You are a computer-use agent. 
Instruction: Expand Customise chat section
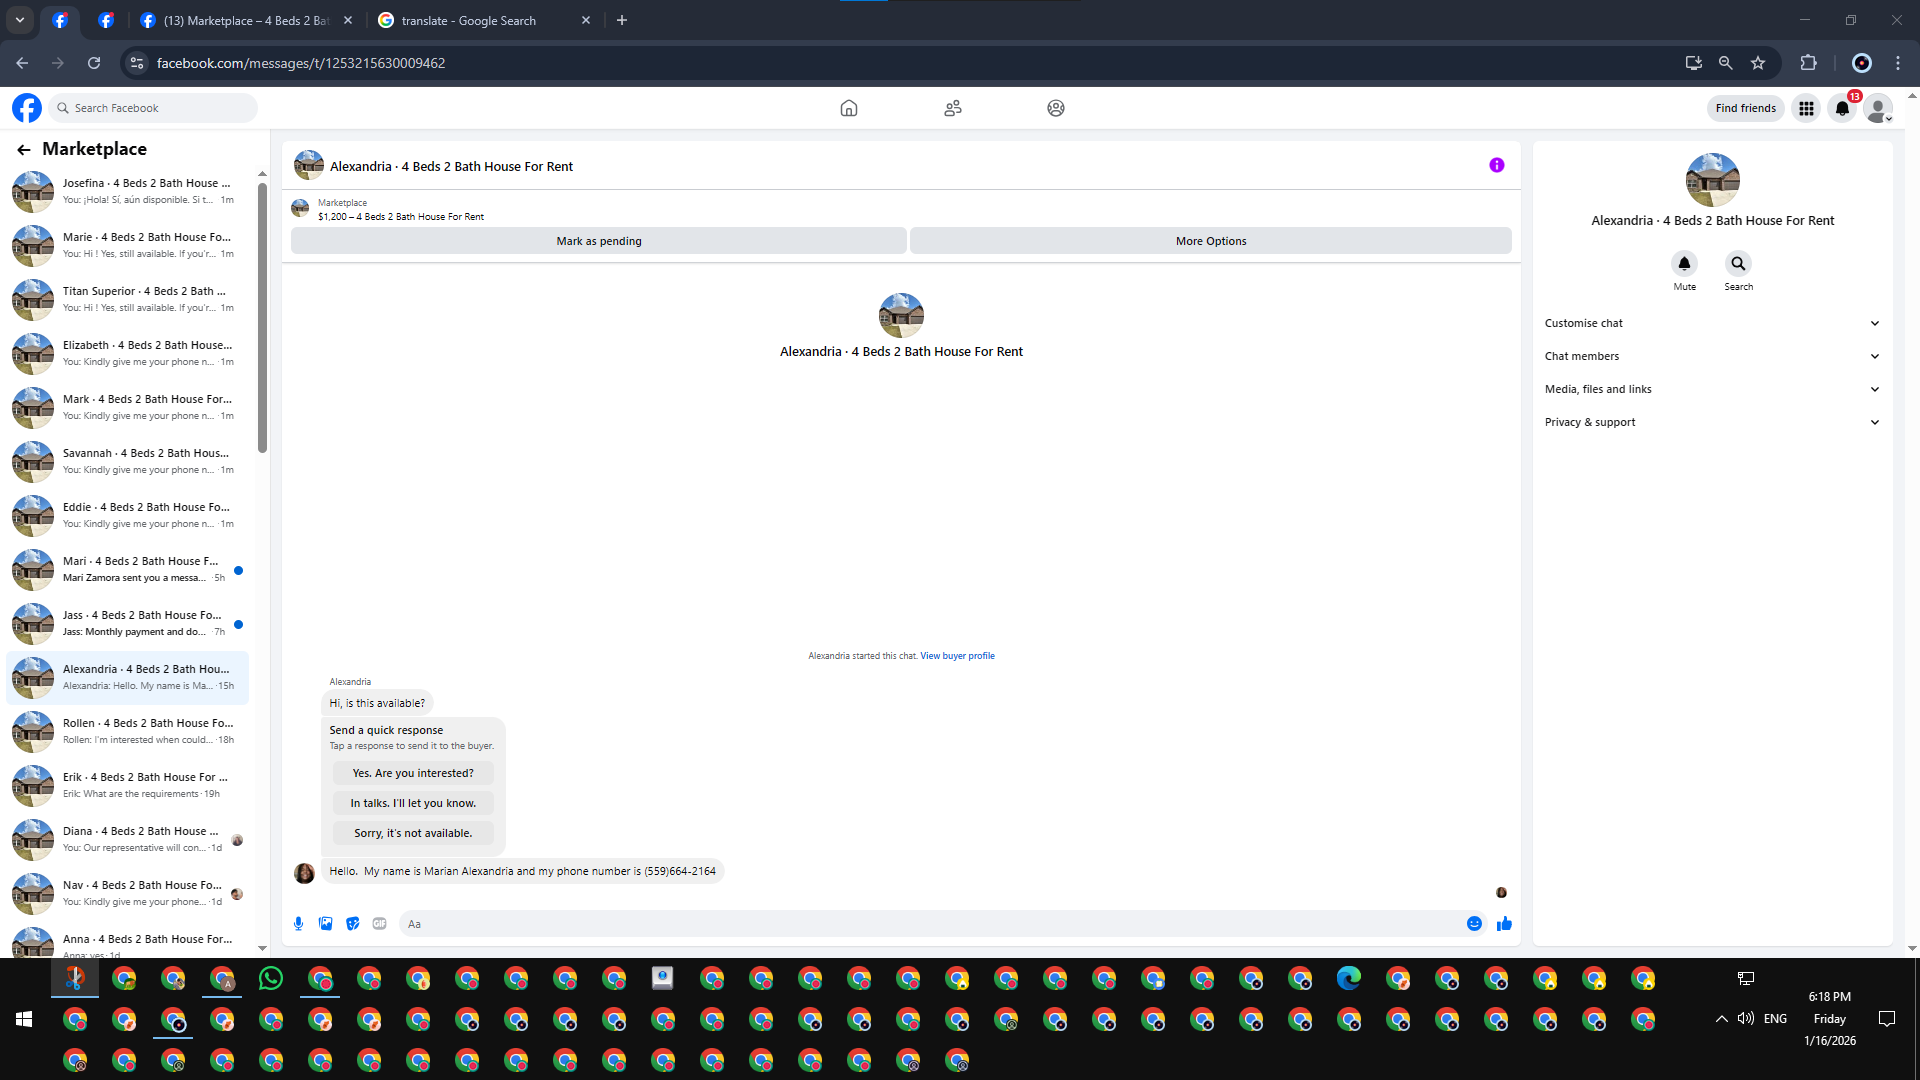point(1711,323)
